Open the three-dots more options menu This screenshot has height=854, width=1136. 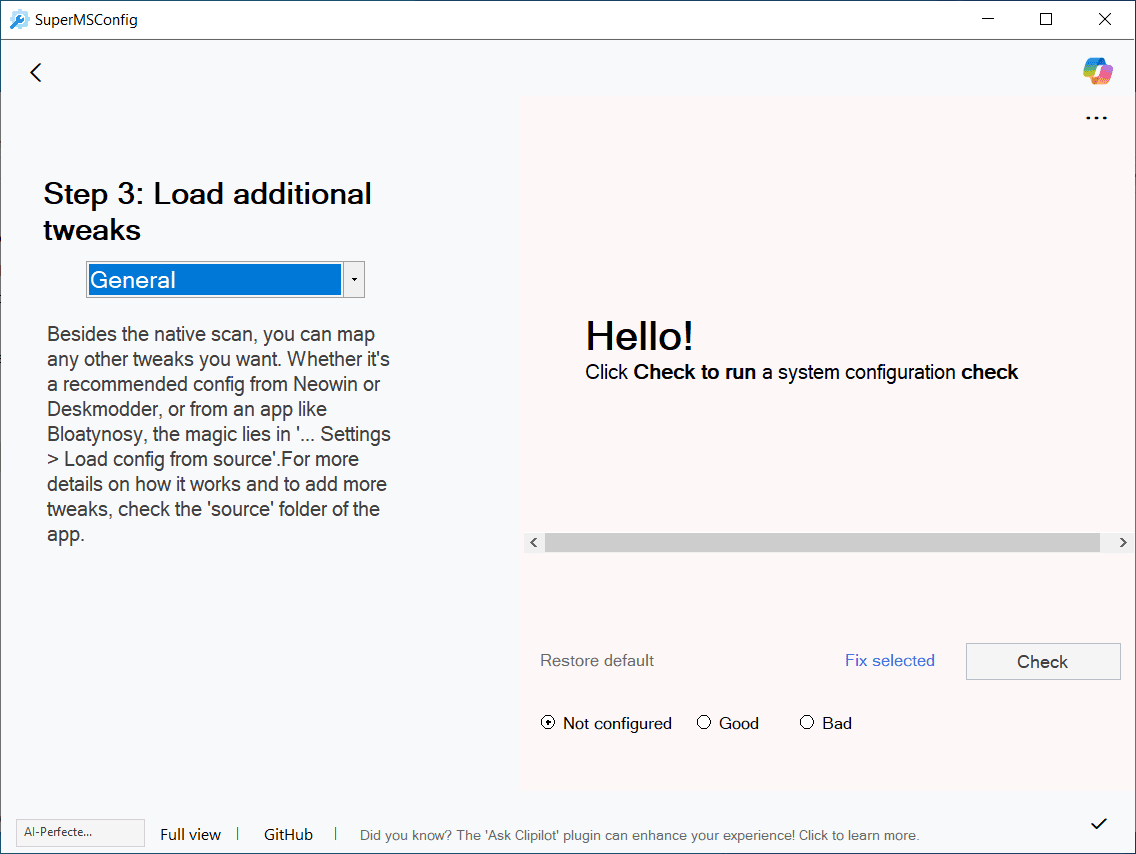tap(1096, 118)
